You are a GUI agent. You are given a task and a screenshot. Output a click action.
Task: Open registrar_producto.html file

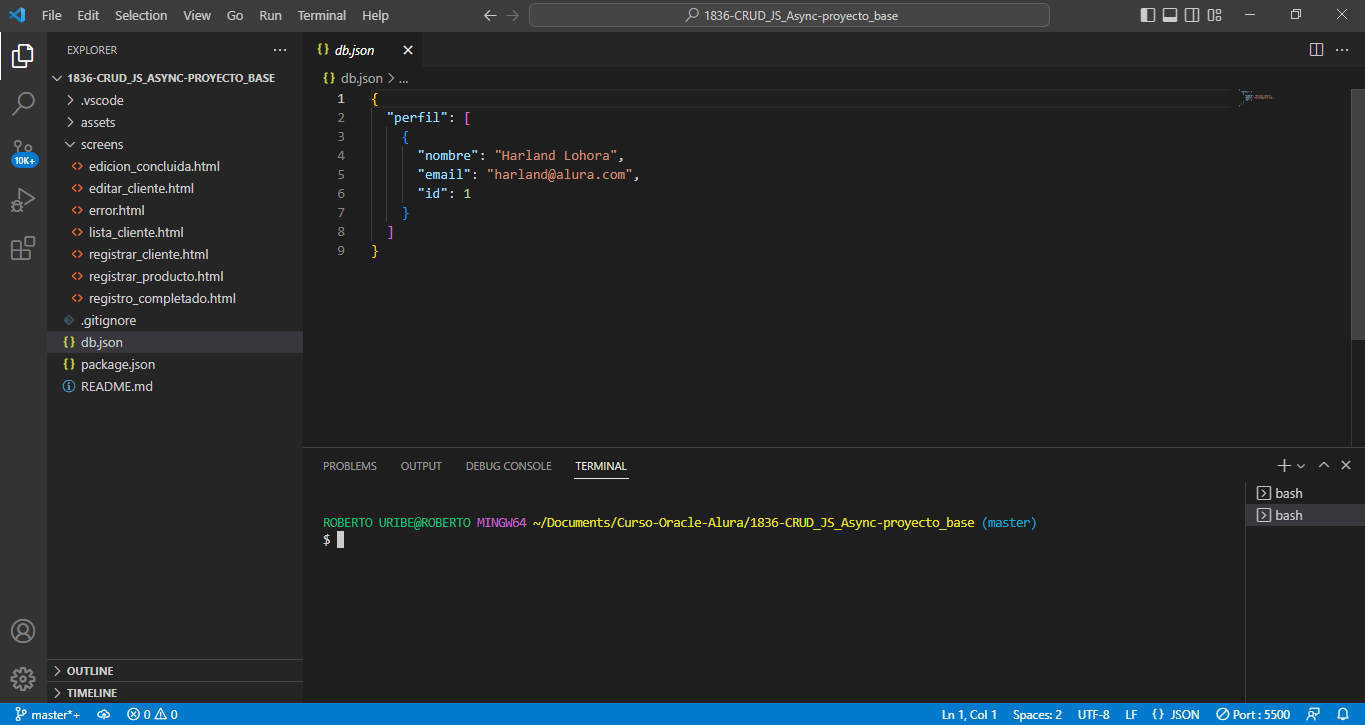tap(175, 276)
